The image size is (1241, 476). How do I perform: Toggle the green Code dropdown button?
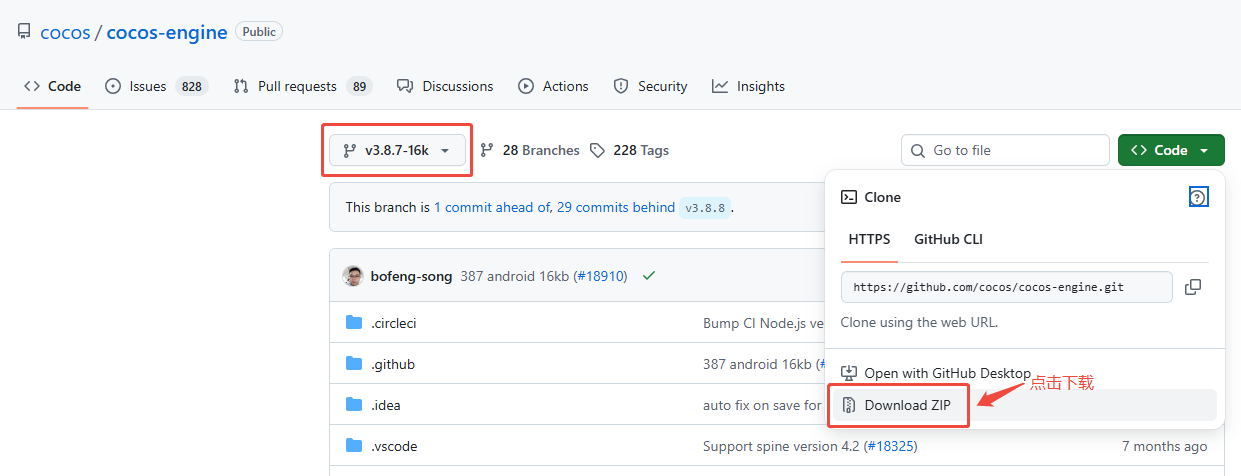pyautogui.click(x=1171, y=150)
